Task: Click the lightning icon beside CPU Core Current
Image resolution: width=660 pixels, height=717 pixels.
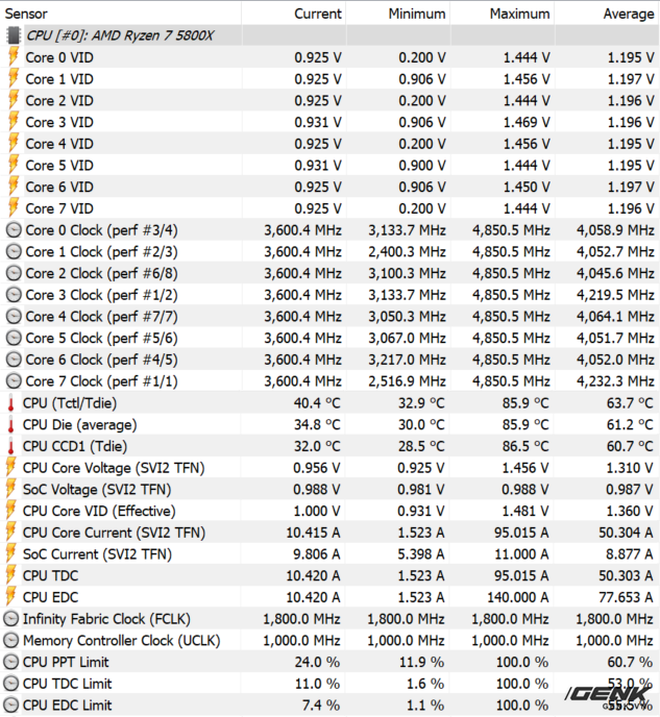Action: coord(11,532)
